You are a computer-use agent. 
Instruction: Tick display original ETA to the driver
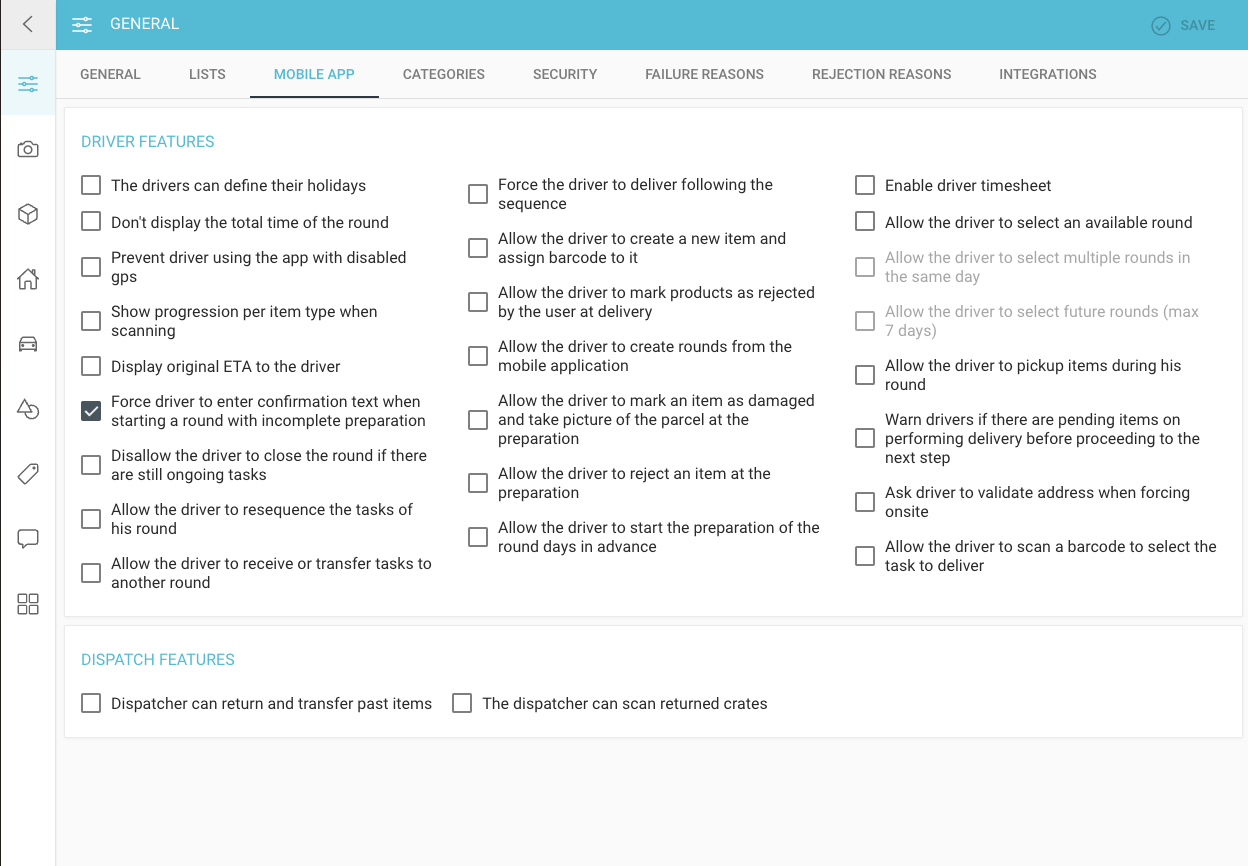[91, 366]
